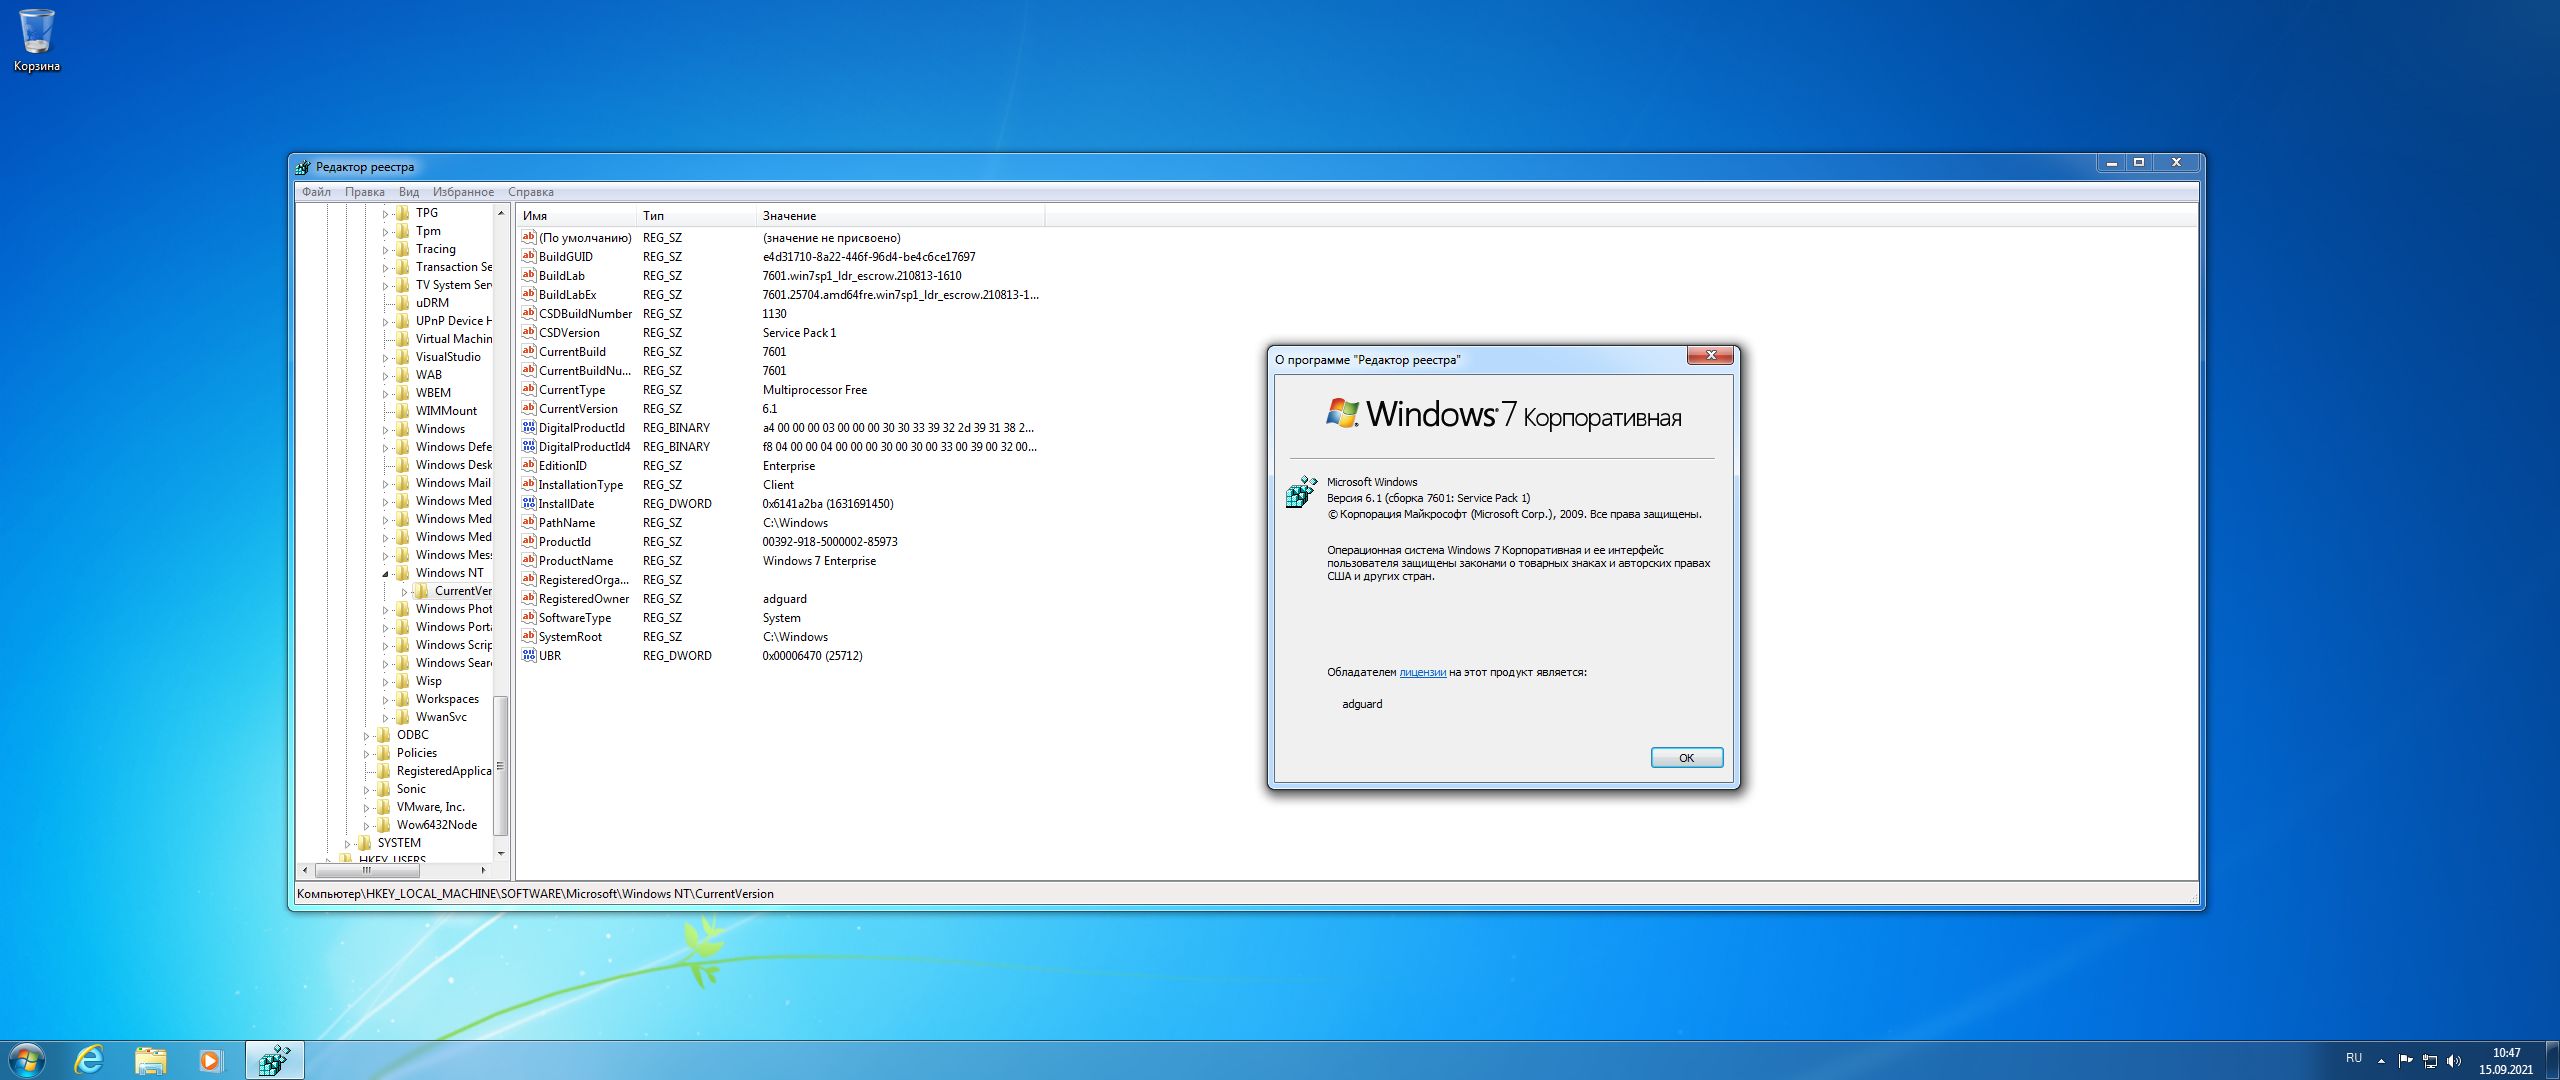This screenshot has width=2560, height=1080.
Task: Open the лицензии license link
Action: [x=1422, y=672]
